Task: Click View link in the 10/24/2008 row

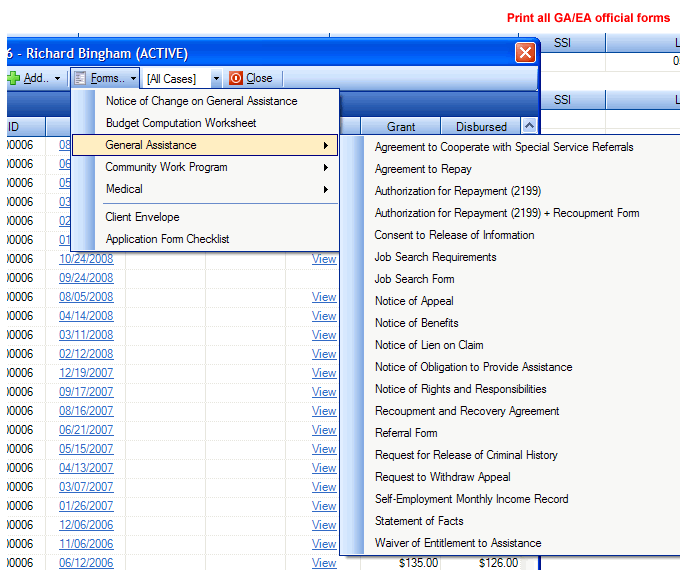Action: point(324,259)
